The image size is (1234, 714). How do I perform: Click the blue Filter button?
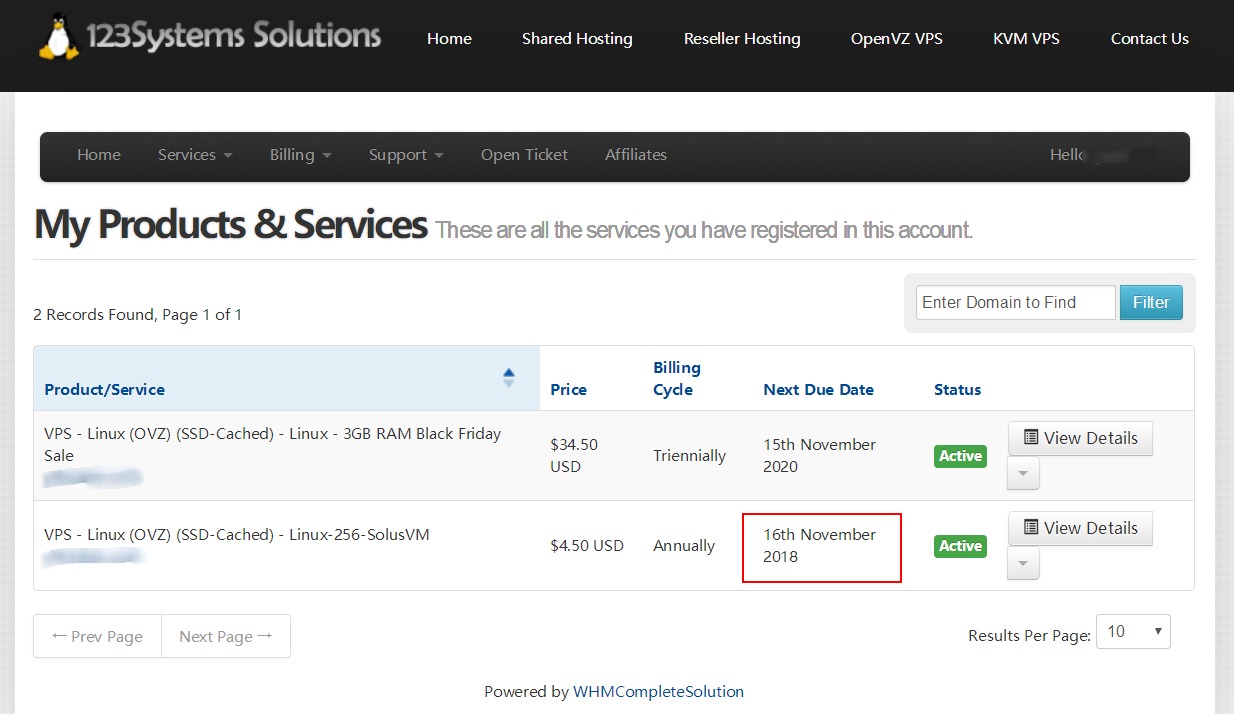(x=1151, y=302)
